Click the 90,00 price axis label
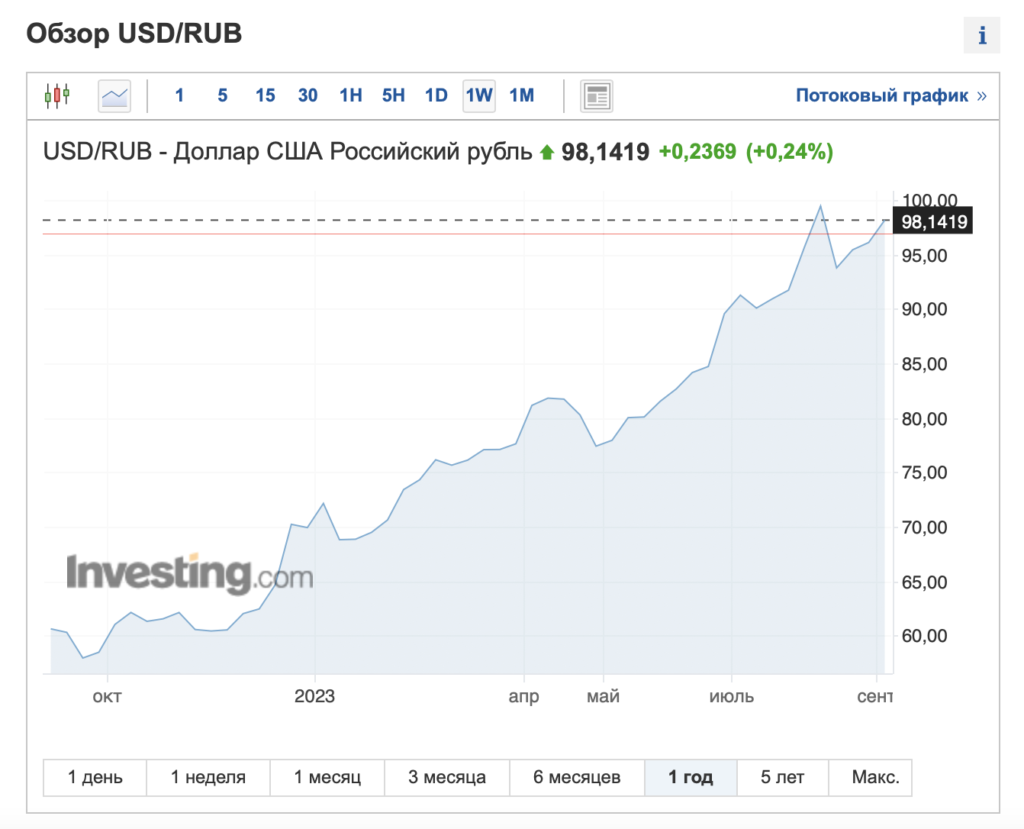 924,309
